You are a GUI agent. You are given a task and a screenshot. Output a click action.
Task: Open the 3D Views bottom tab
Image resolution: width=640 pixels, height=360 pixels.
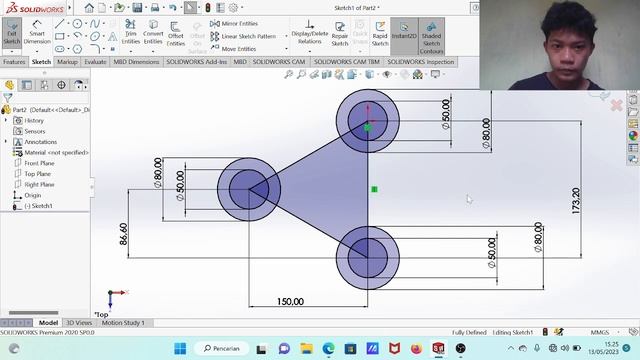(x=79, y=323)
